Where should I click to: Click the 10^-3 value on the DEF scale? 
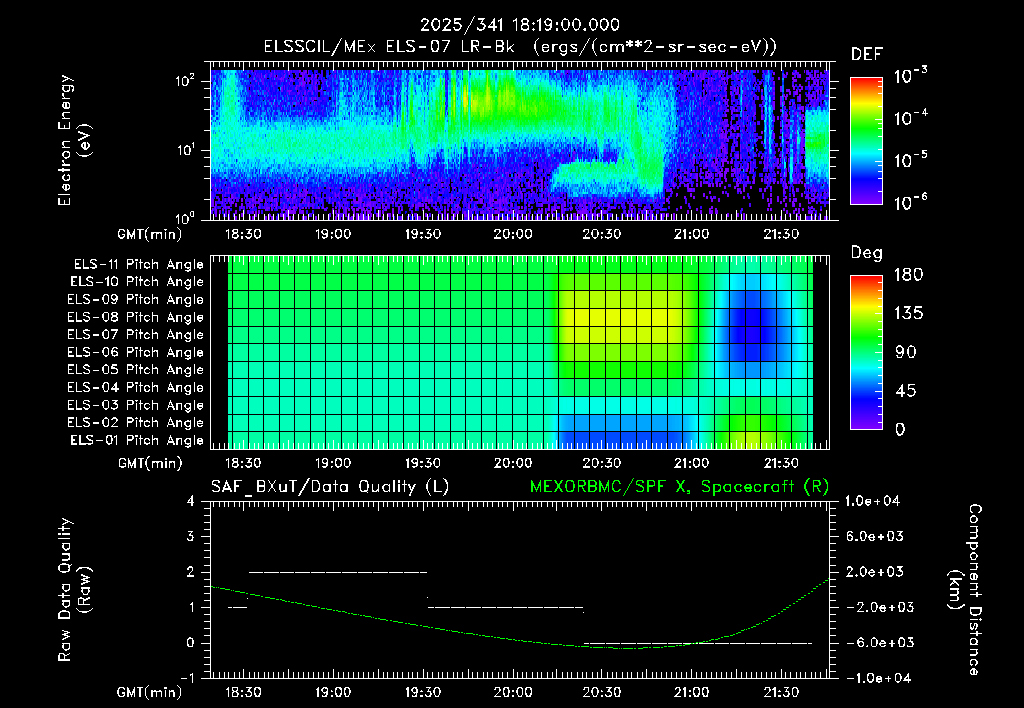[910, 76]
